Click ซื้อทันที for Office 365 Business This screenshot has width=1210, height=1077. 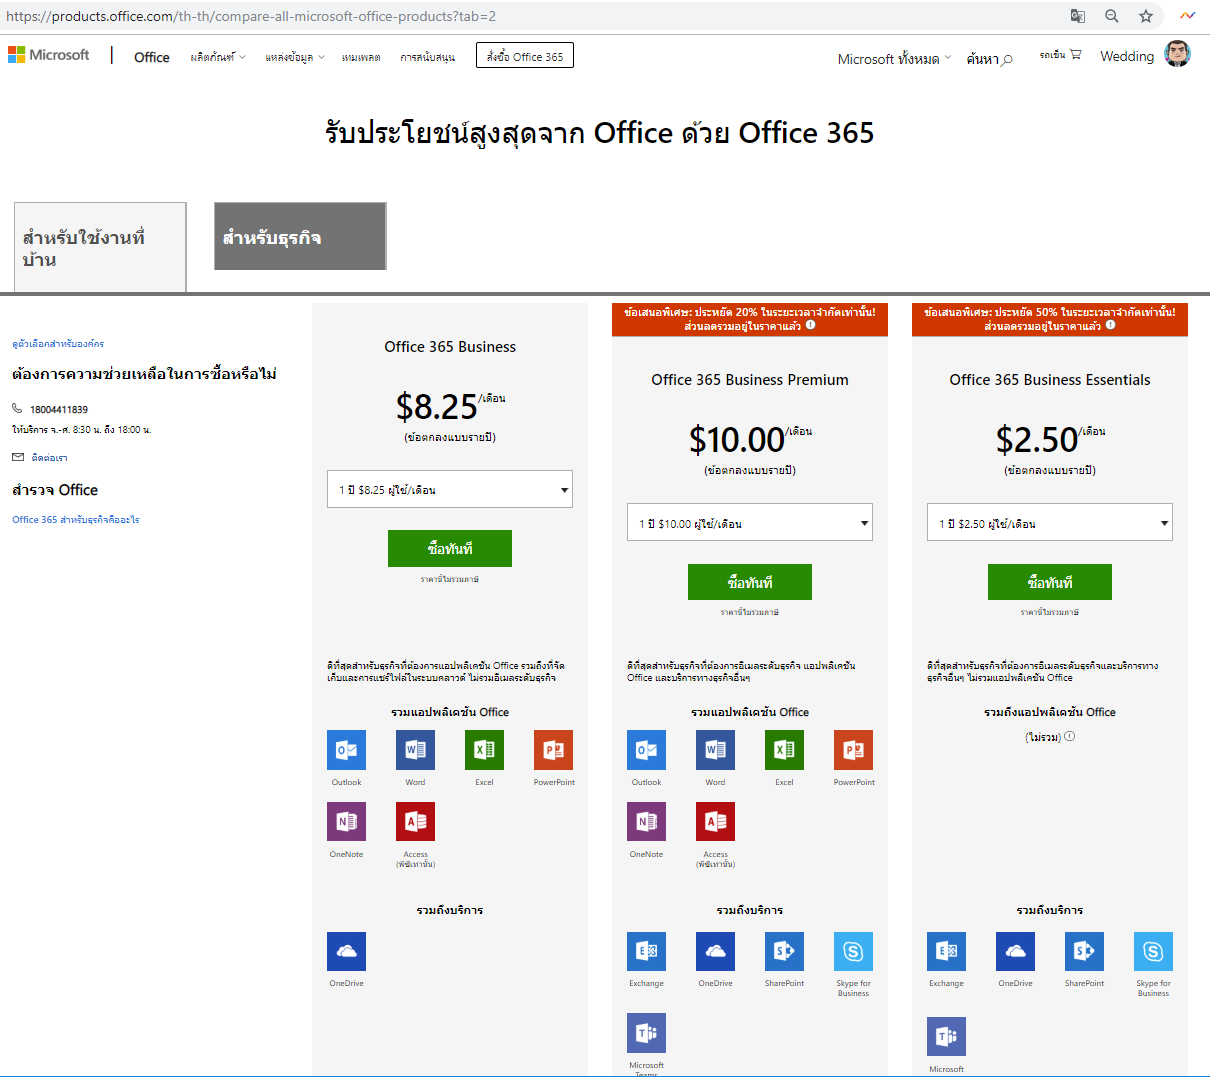point(450,548)
